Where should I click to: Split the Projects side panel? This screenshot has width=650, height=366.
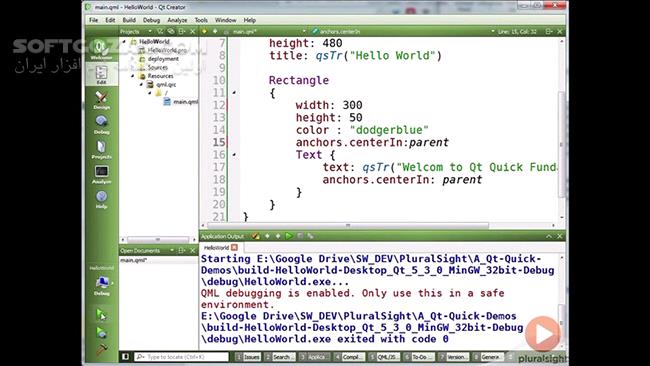182,32
